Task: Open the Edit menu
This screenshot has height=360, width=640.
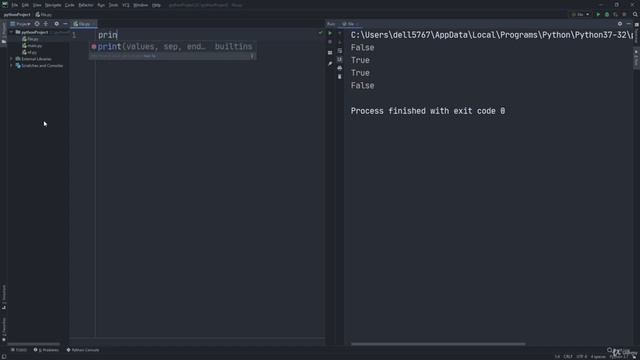Action: [x=25, y=5]
